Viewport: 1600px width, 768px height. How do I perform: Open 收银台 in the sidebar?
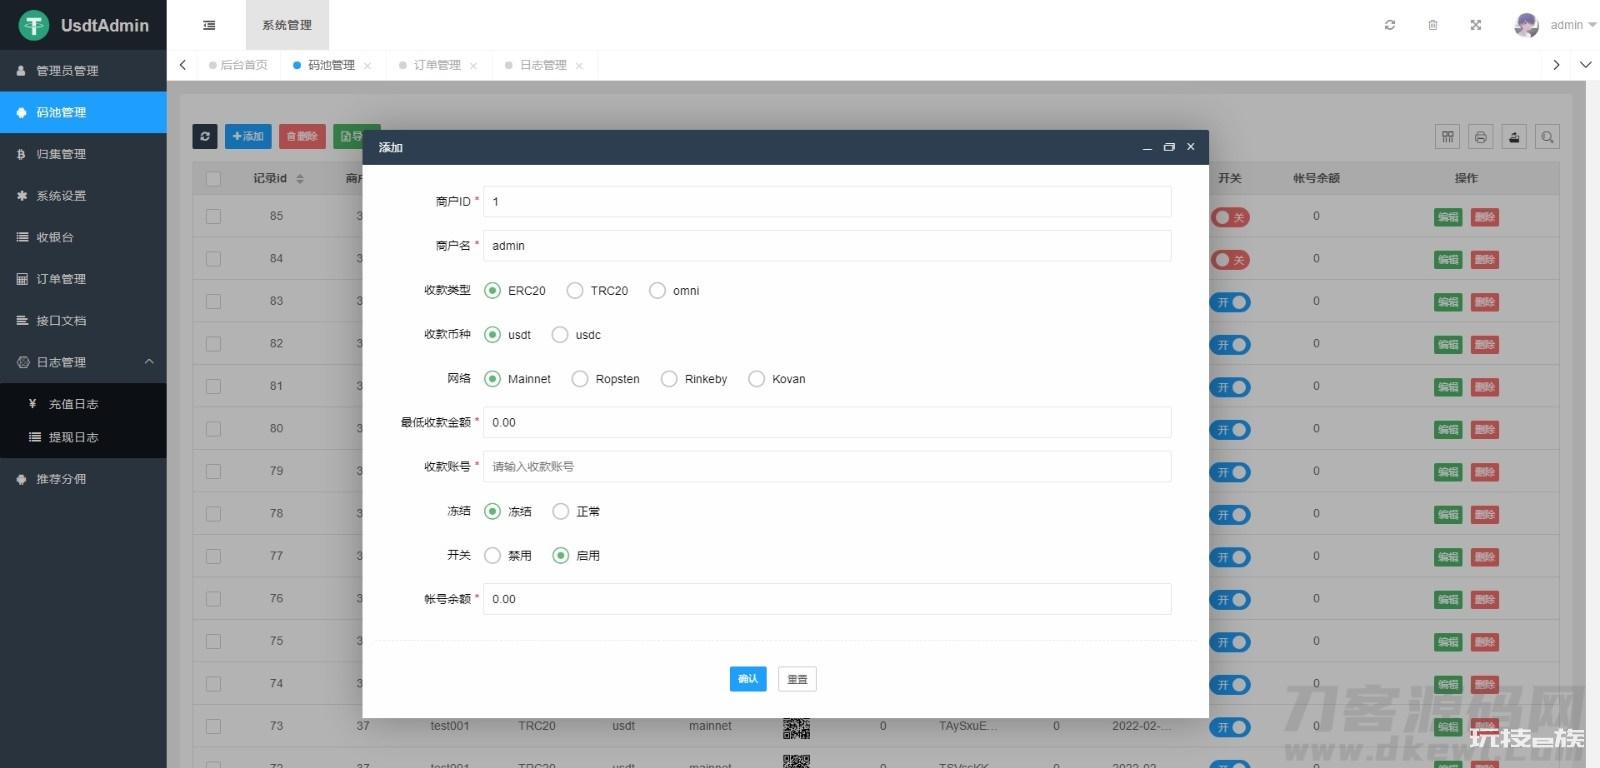point(83,237)
